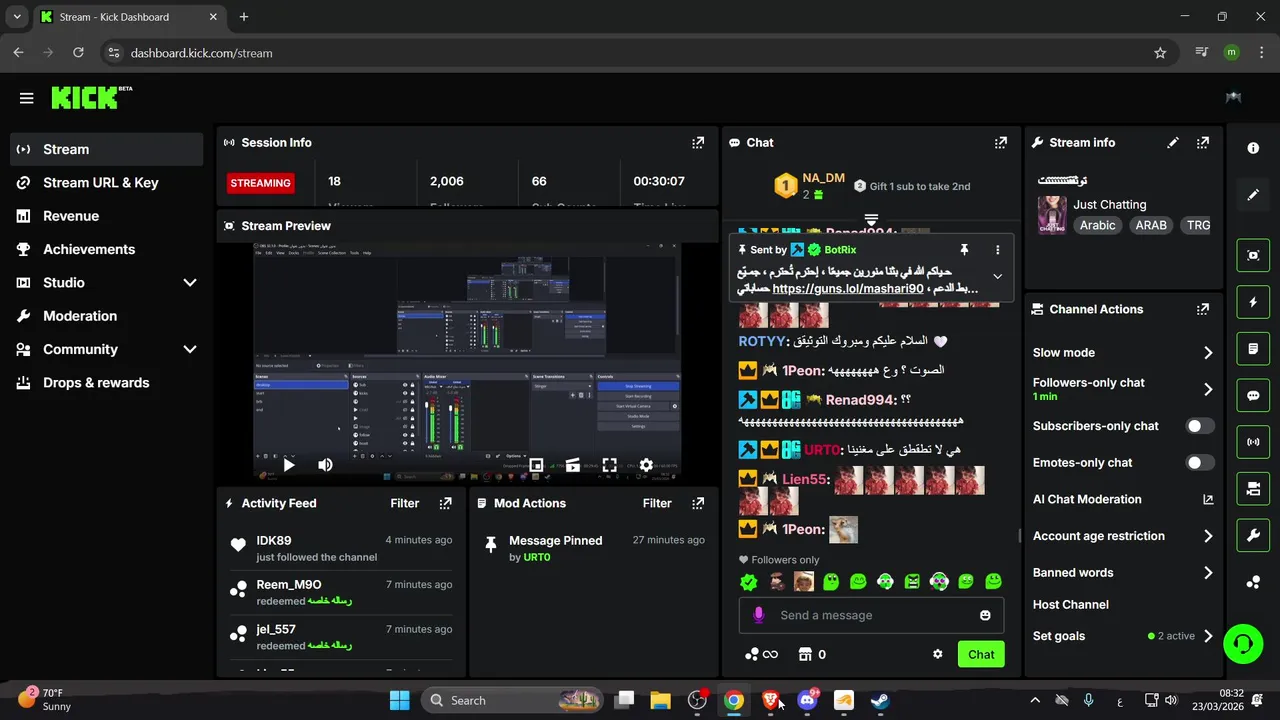Pop out the Chat panel
Screen dimensions: 1280x720
pyautogui.click(x=1001, y=143)
